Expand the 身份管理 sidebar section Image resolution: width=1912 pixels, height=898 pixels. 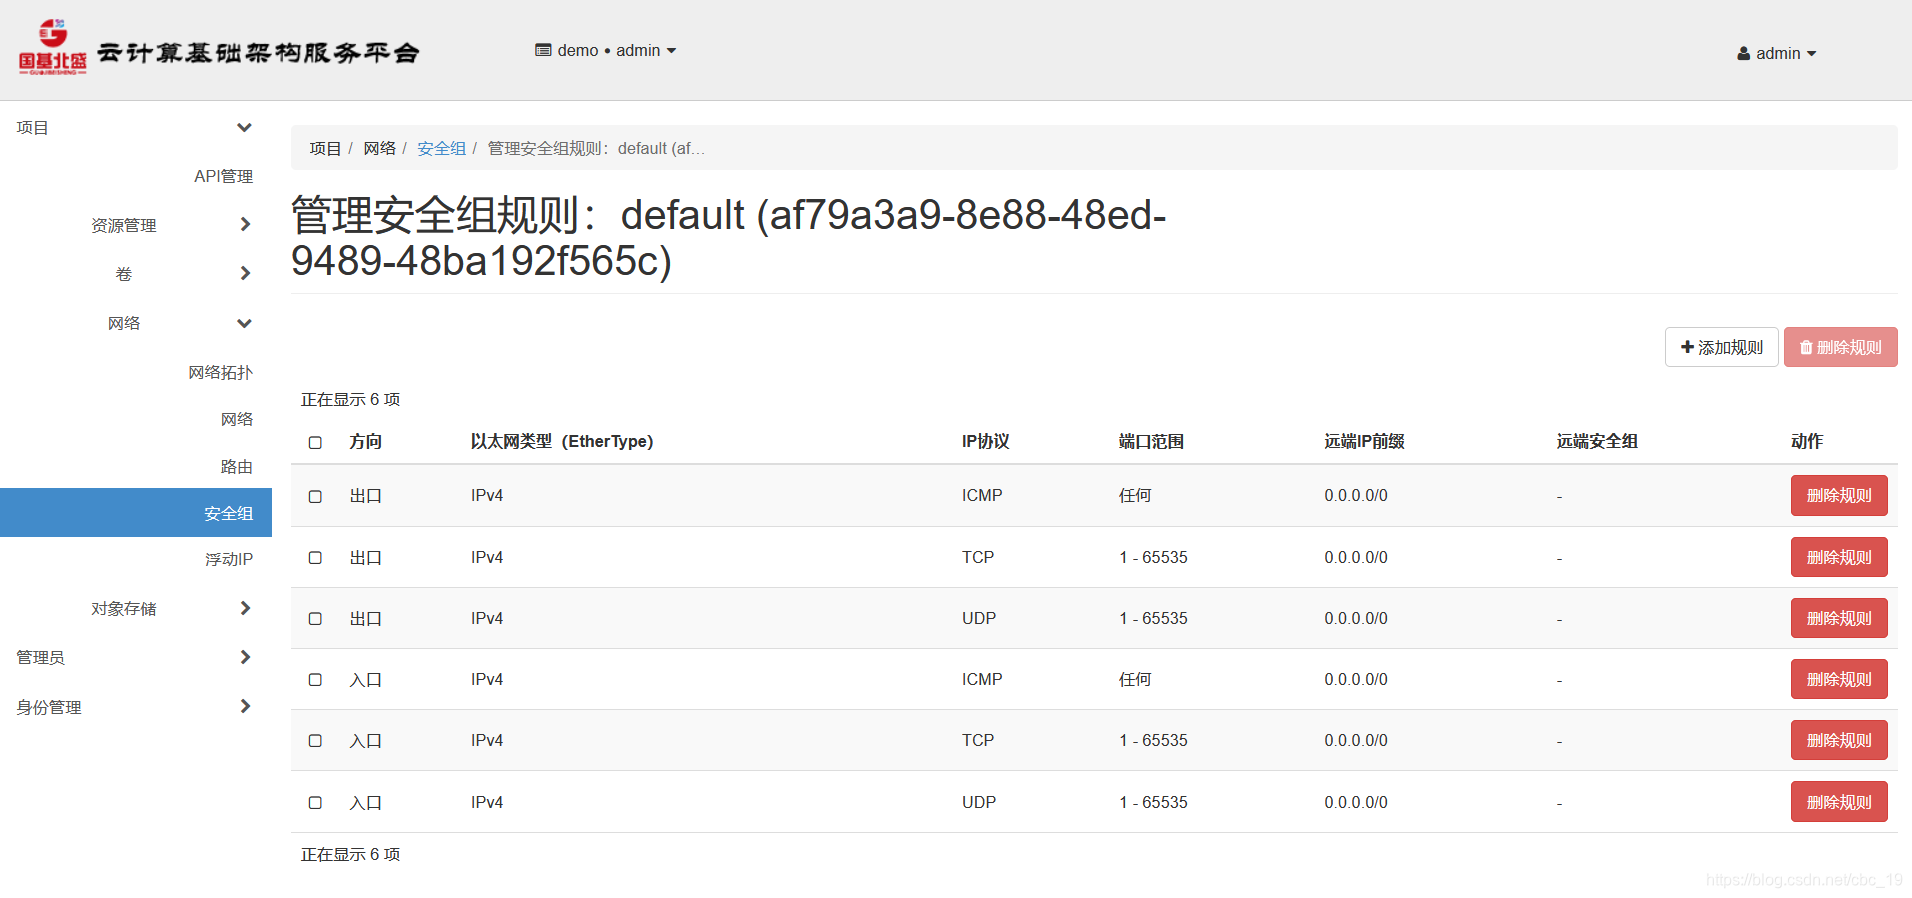click(x=136, y=707)
